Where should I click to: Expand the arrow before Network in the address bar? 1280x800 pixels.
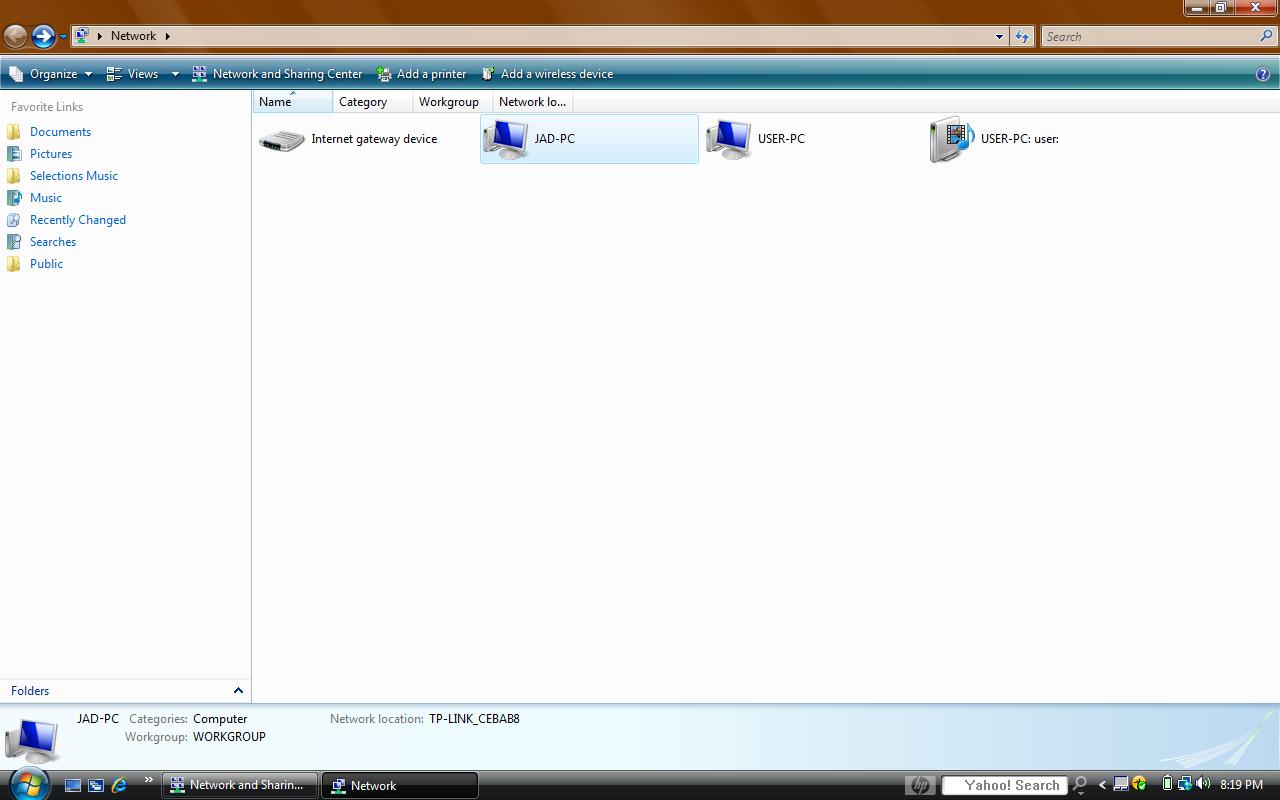click(x=99, y=36)
